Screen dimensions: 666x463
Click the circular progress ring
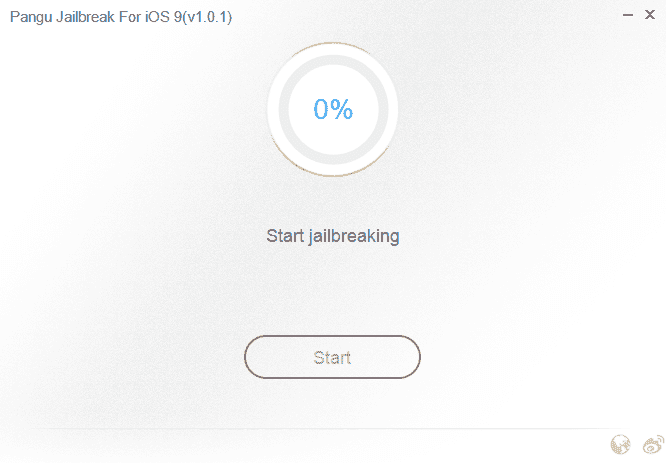(333, 110)
